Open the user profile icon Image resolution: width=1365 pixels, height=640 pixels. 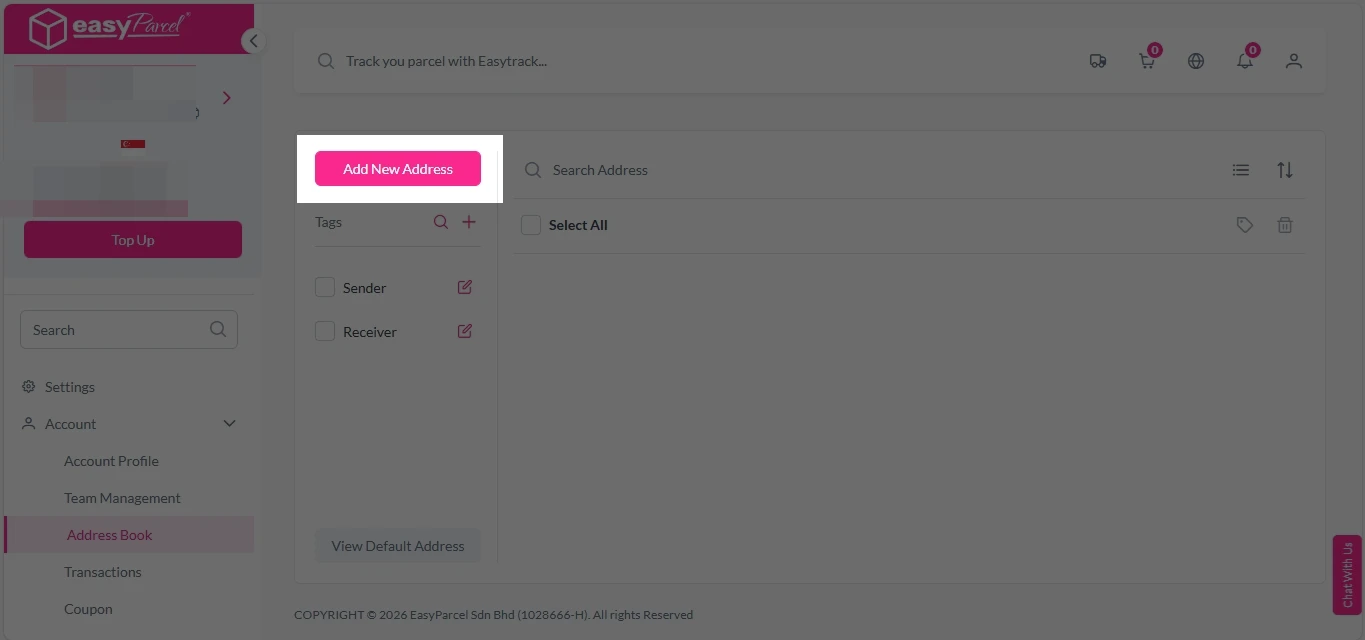click(1293, 60)
